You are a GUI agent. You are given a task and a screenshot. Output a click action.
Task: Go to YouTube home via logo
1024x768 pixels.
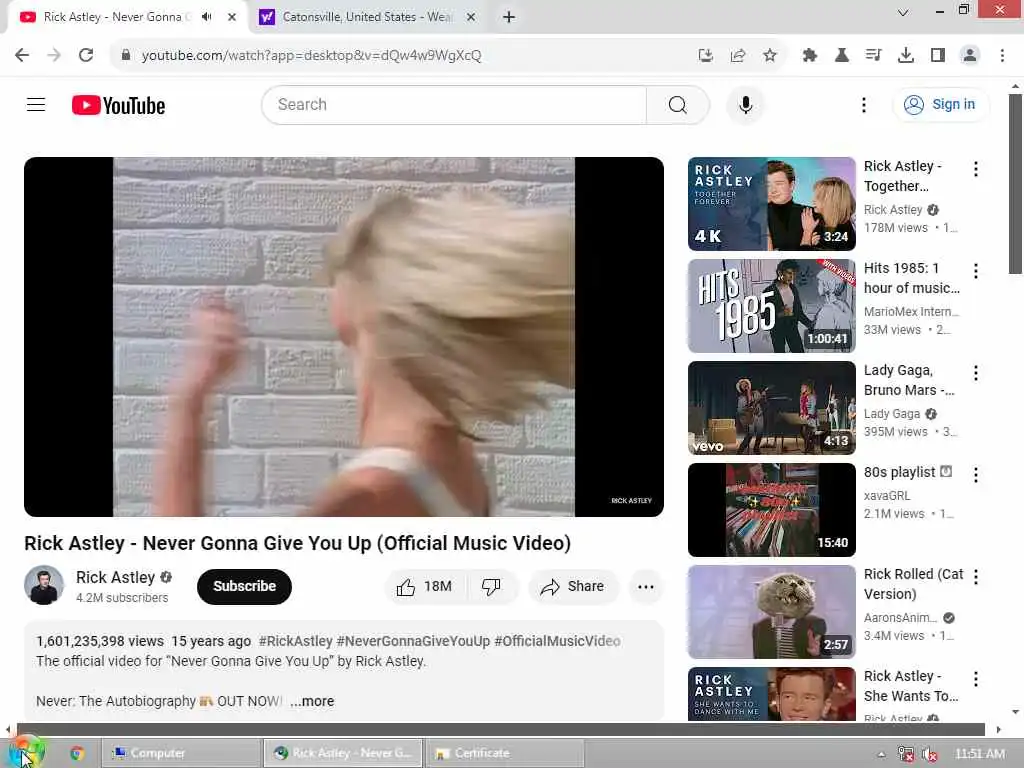coord(118,105)
